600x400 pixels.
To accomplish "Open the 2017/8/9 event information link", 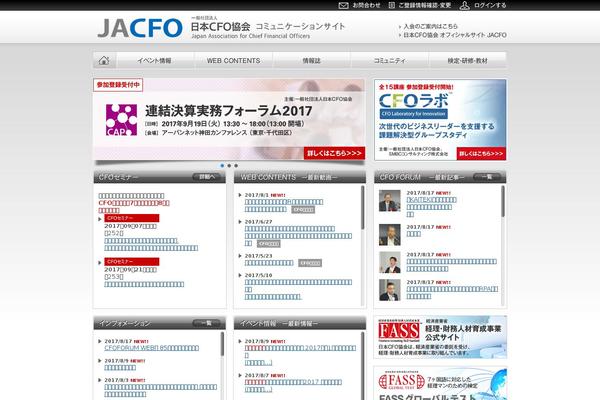I will click(x=300, y=355).
